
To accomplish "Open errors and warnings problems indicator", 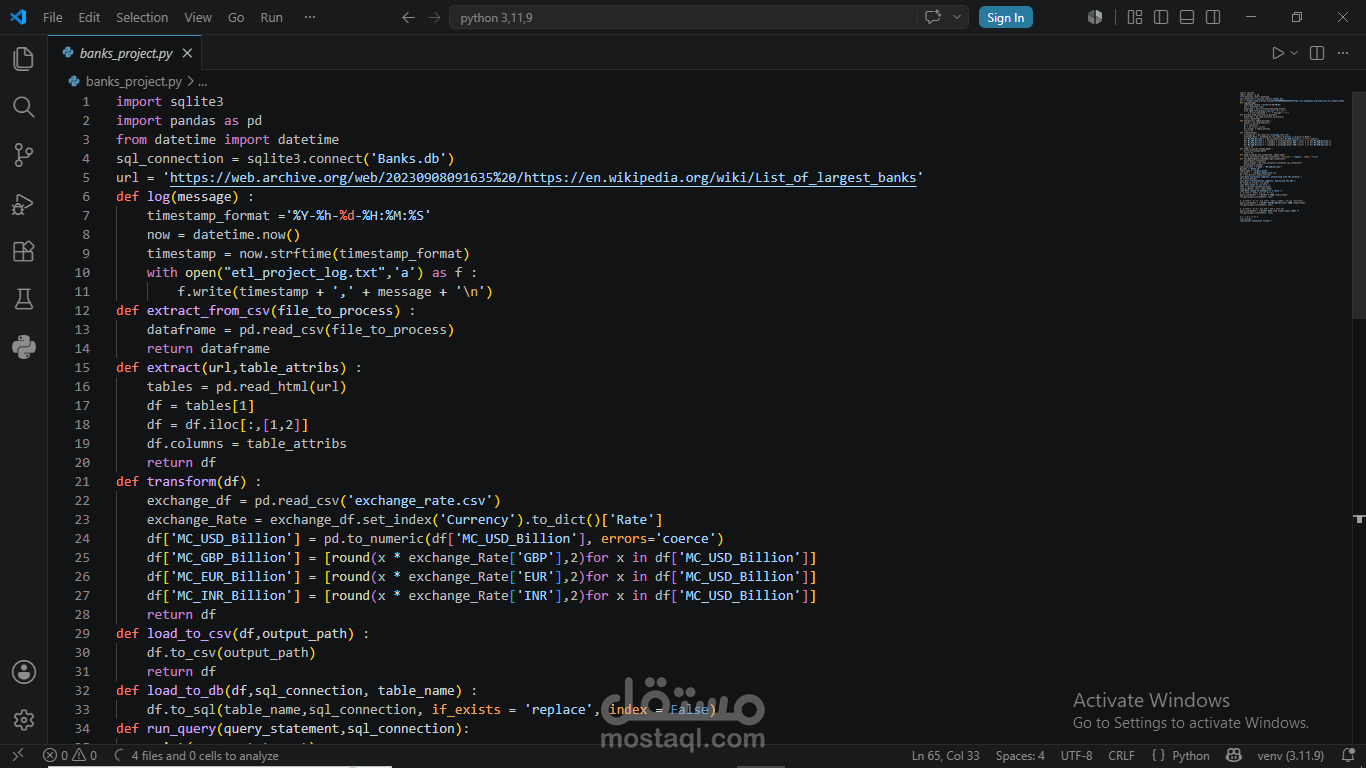I will point(70,756).
